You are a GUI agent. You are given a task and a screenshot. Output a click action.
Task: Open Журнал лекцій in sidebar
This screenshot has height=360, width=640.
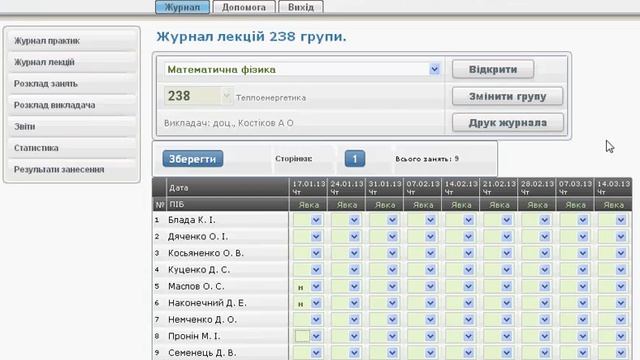pyautogui.click(x=72, y=62)
